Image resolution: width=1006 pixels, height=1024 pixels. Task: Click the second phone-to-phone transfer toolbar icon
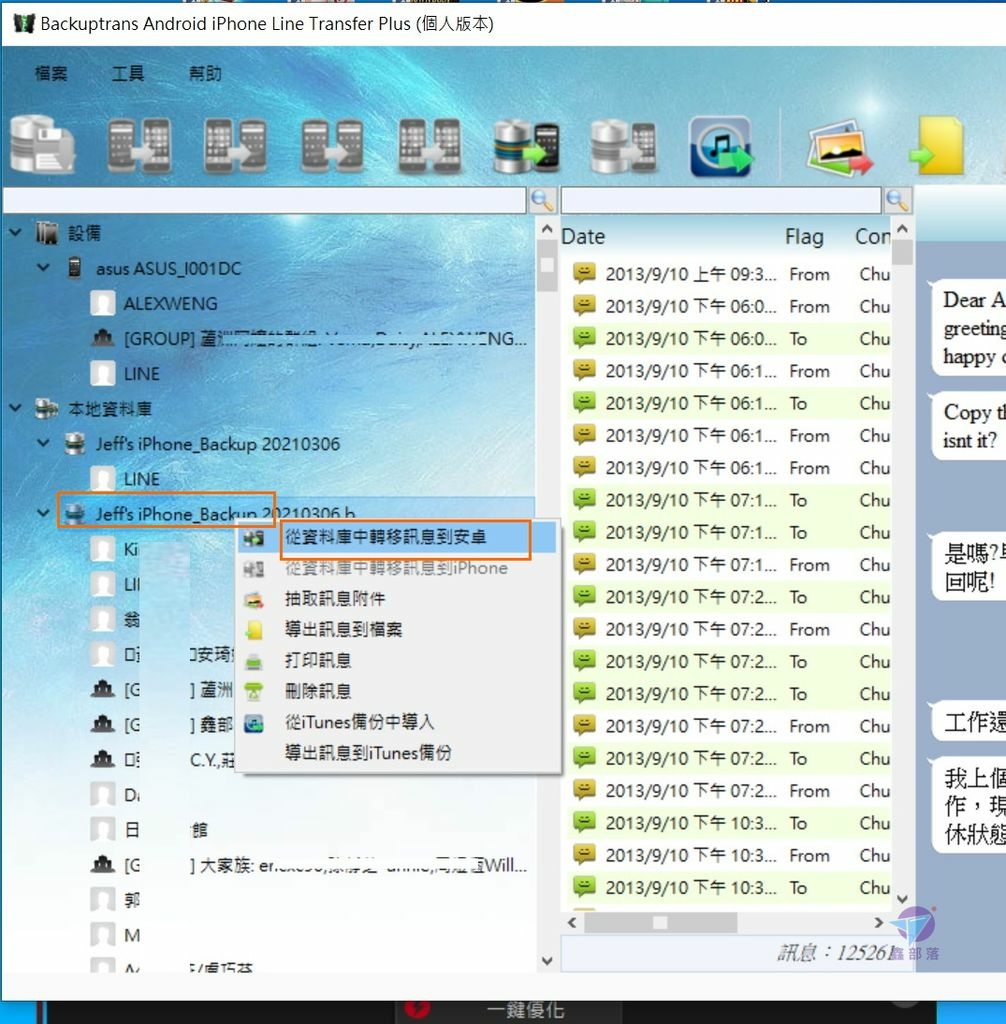pyautogui.click(x=235, y=145)
